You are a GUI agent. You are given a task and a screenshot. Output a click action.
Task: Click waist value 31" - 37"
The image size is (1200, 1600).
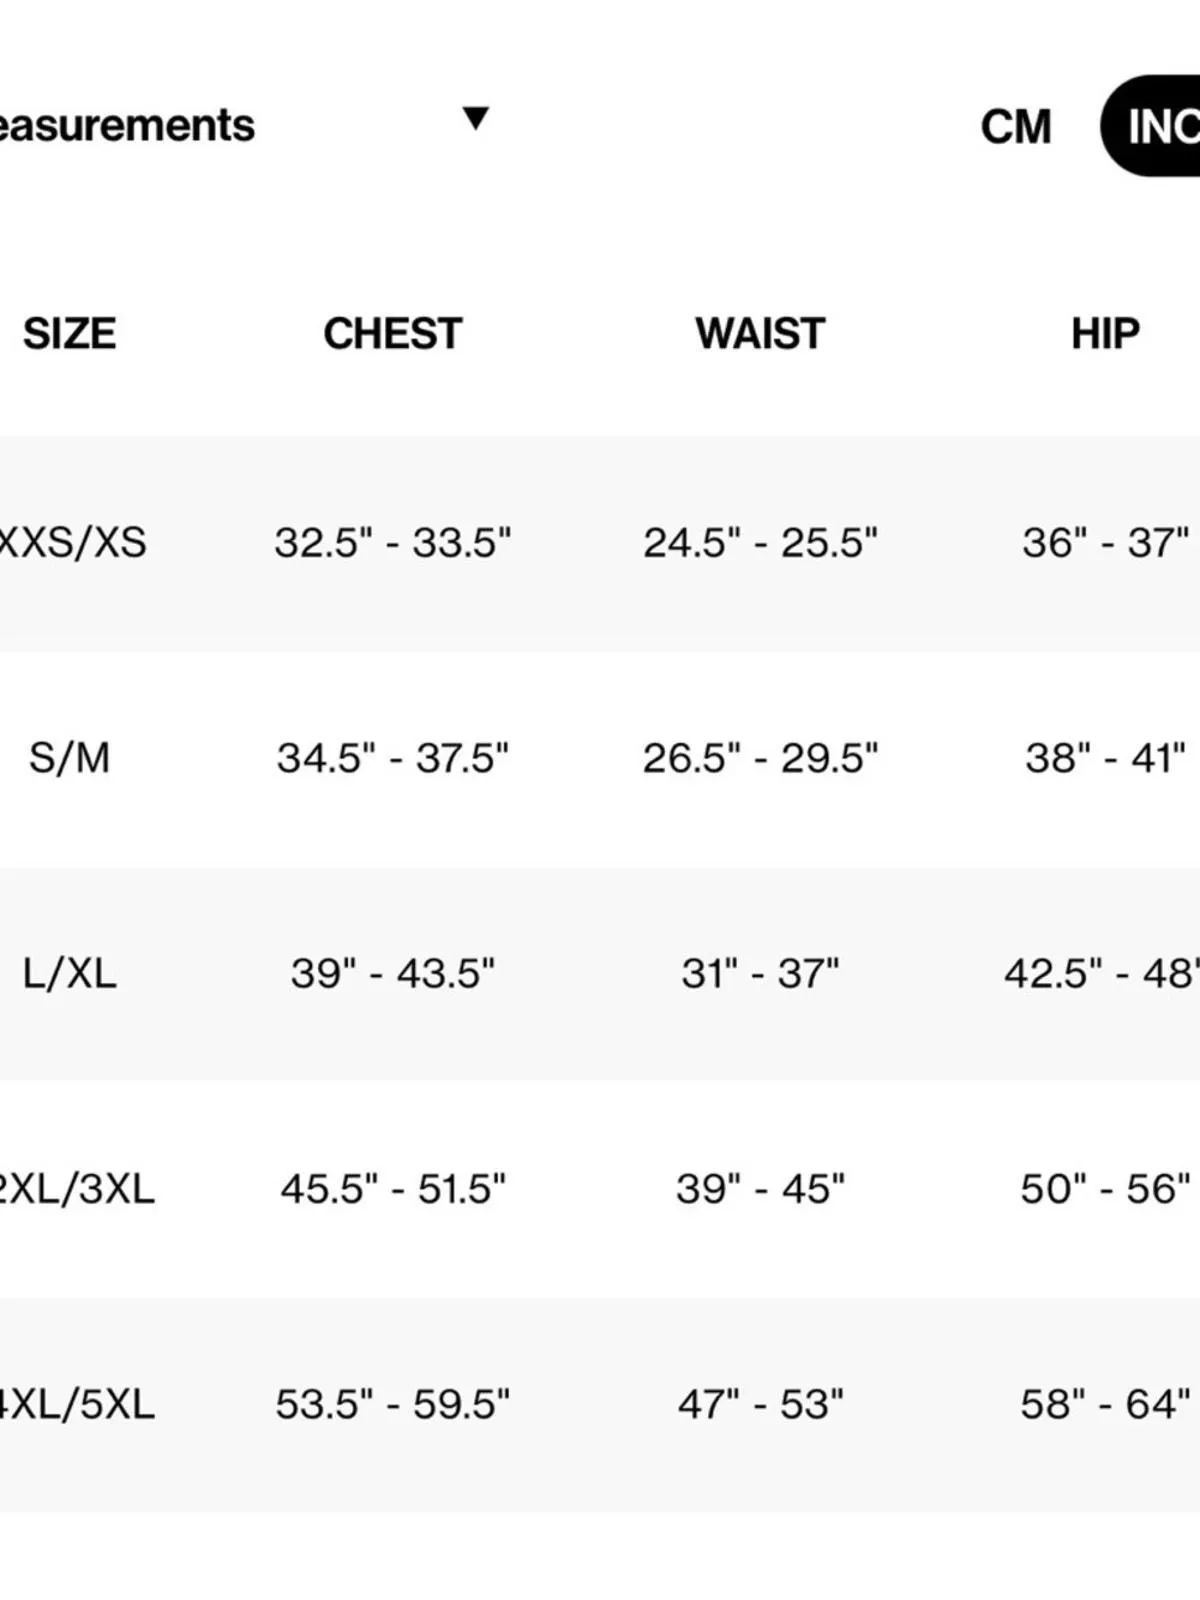pos(760,973)
